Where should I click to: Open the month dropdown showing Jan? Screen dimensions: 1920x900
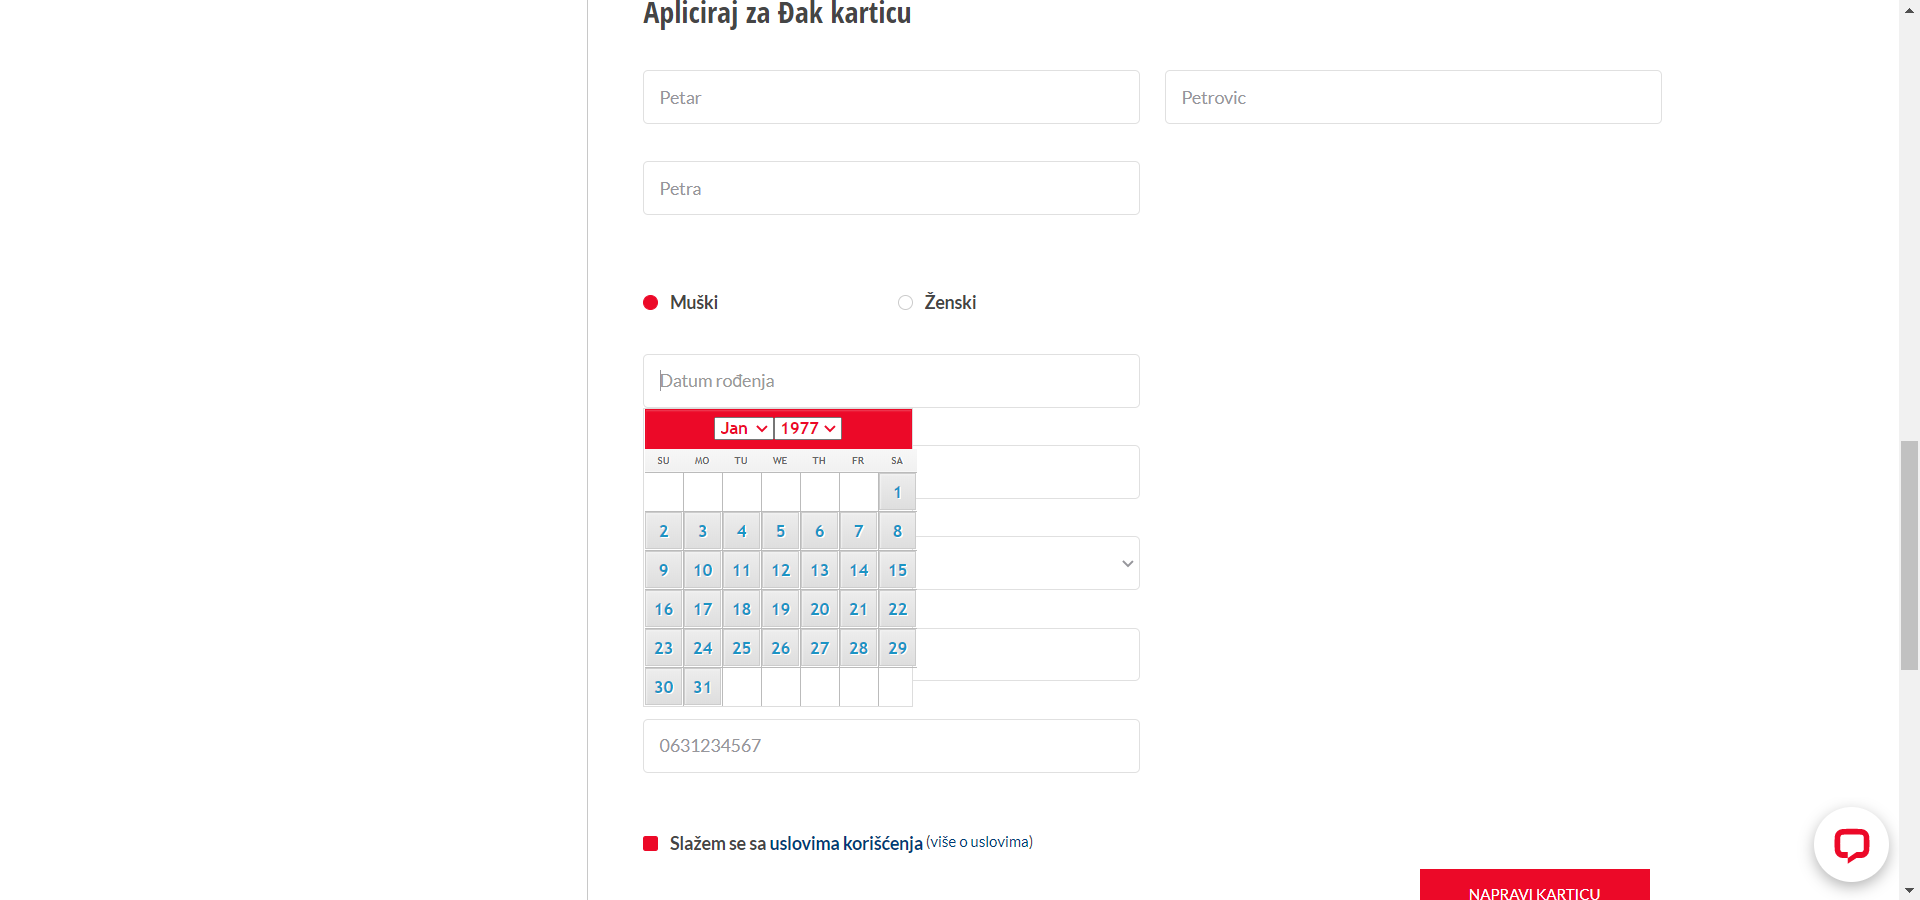[743, 428]
